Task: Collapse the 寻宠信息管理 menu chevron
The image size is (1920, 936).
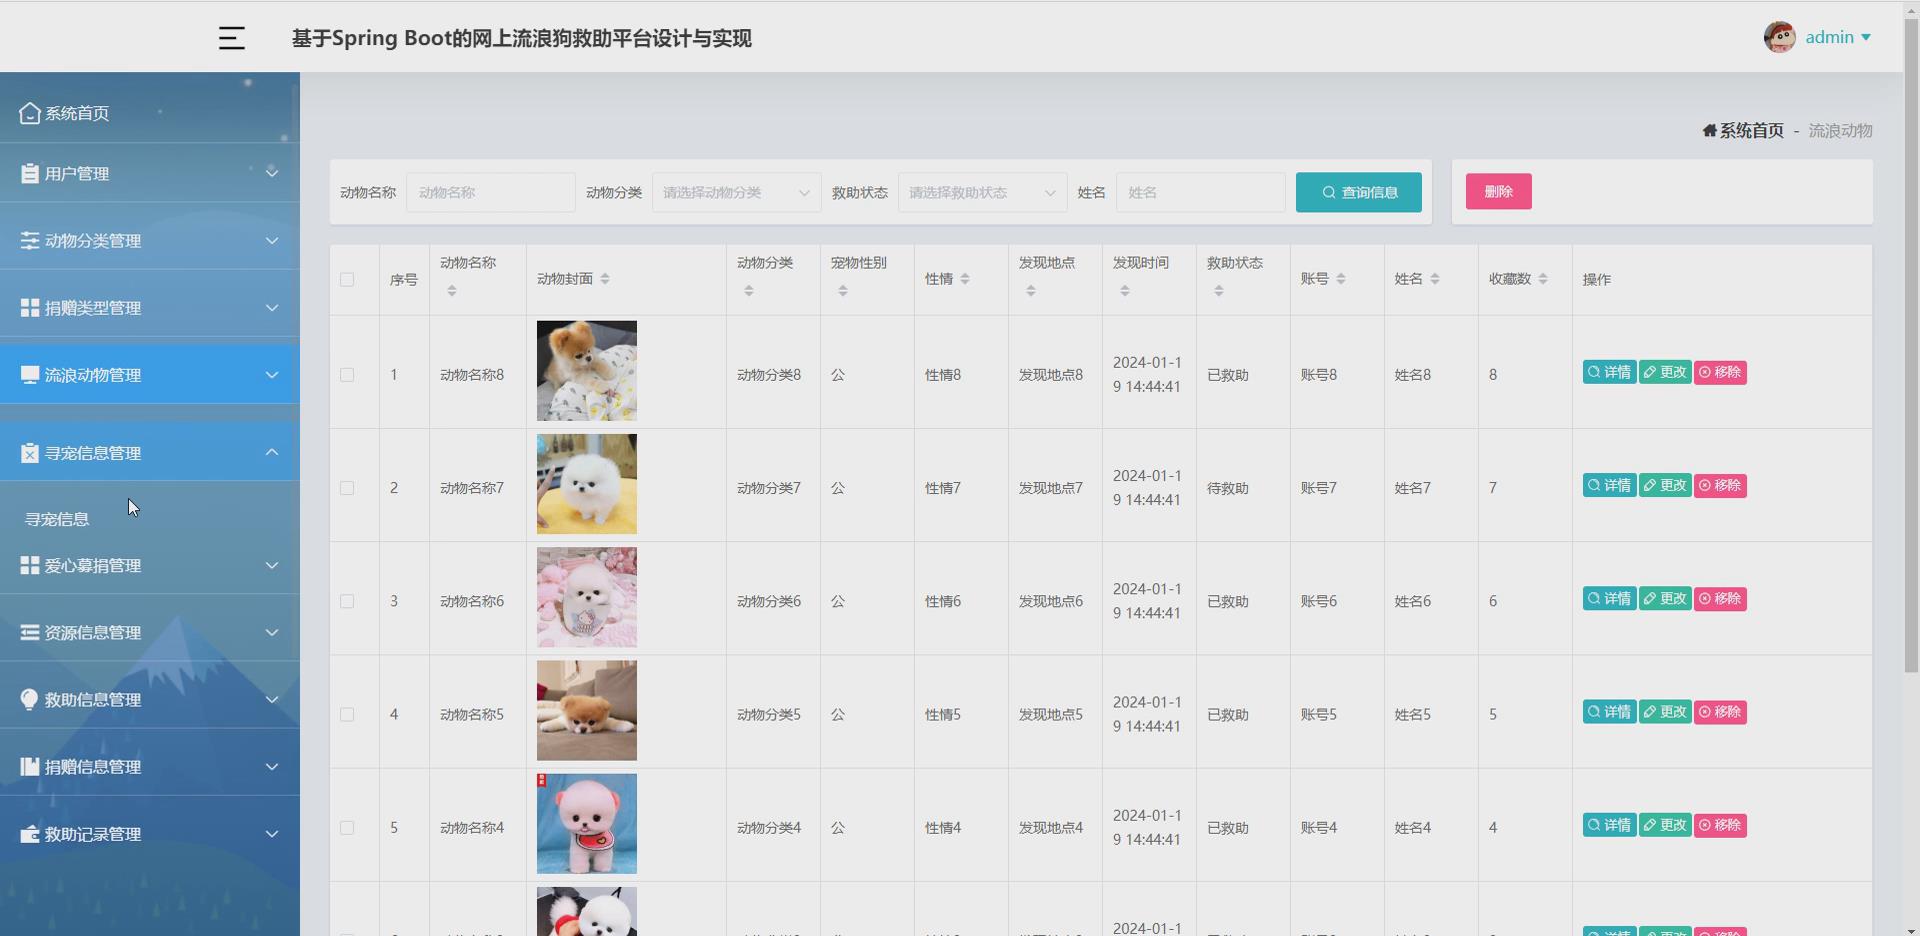Action: [x=272, y=453]
